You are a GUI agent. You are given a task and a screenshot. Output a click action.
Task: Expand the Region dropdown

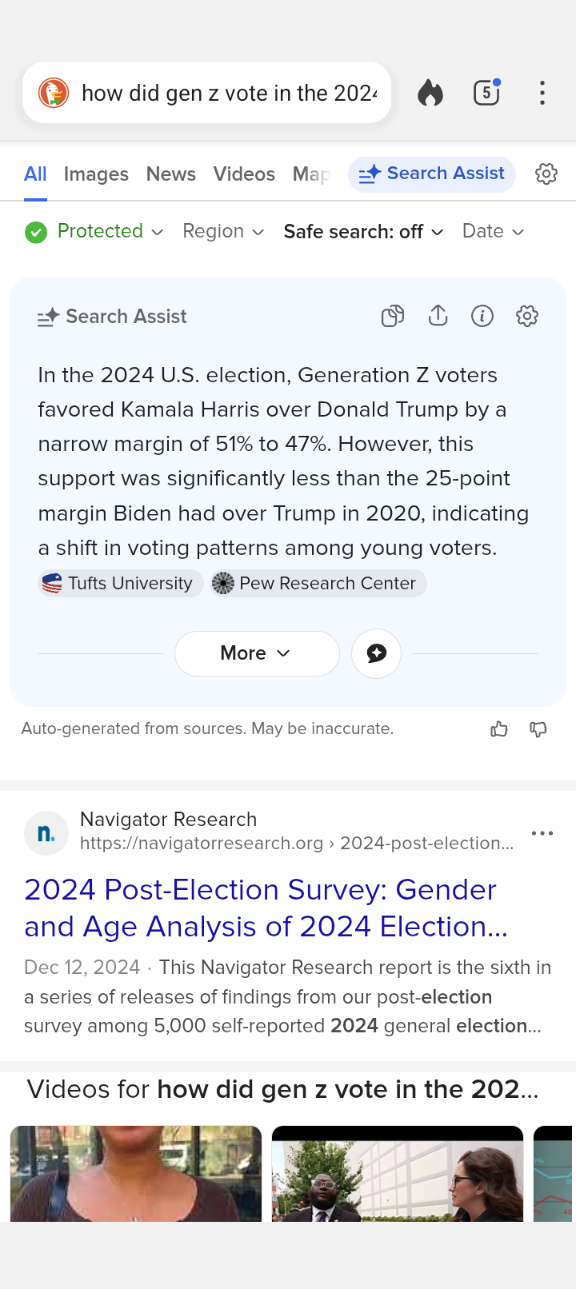[223, 231]
